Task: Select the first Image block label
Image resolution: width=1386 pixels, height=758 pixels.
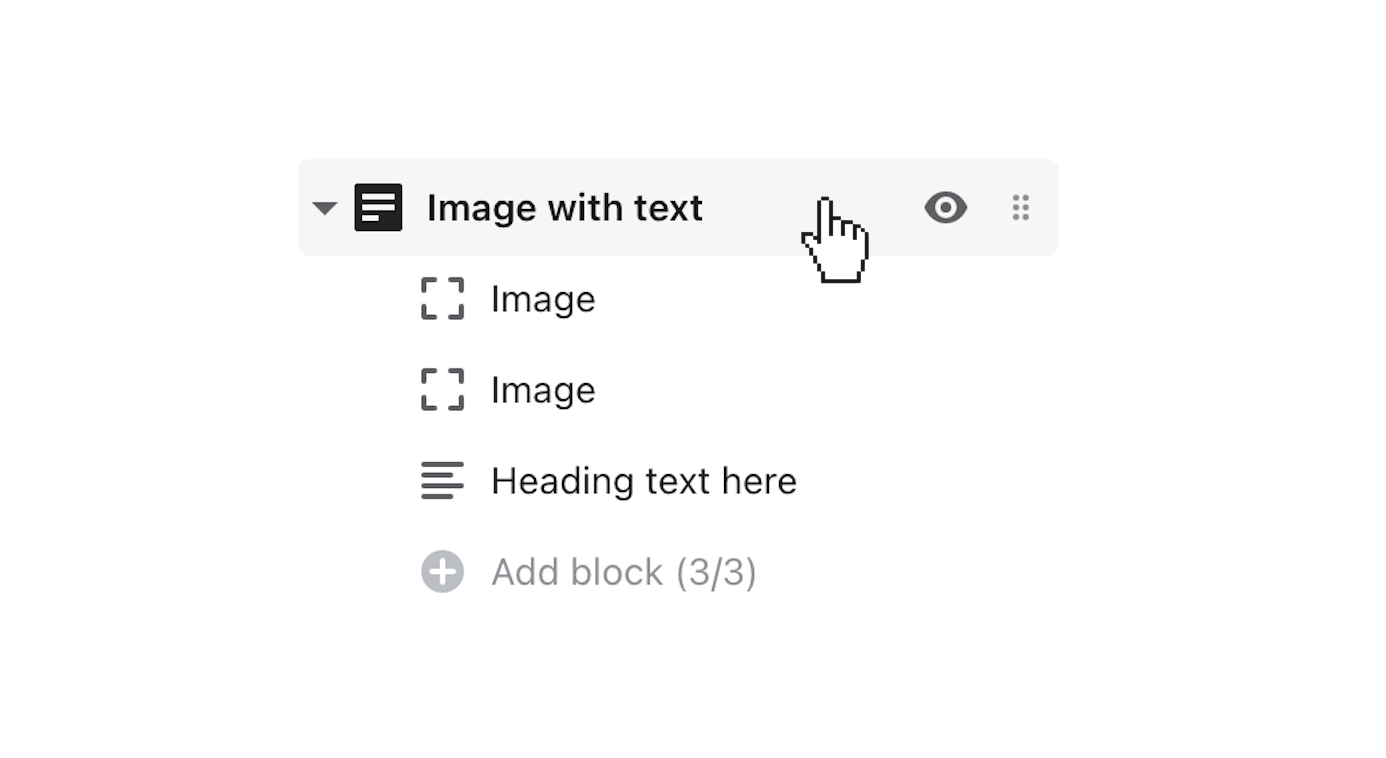Action: click(543, 299)
